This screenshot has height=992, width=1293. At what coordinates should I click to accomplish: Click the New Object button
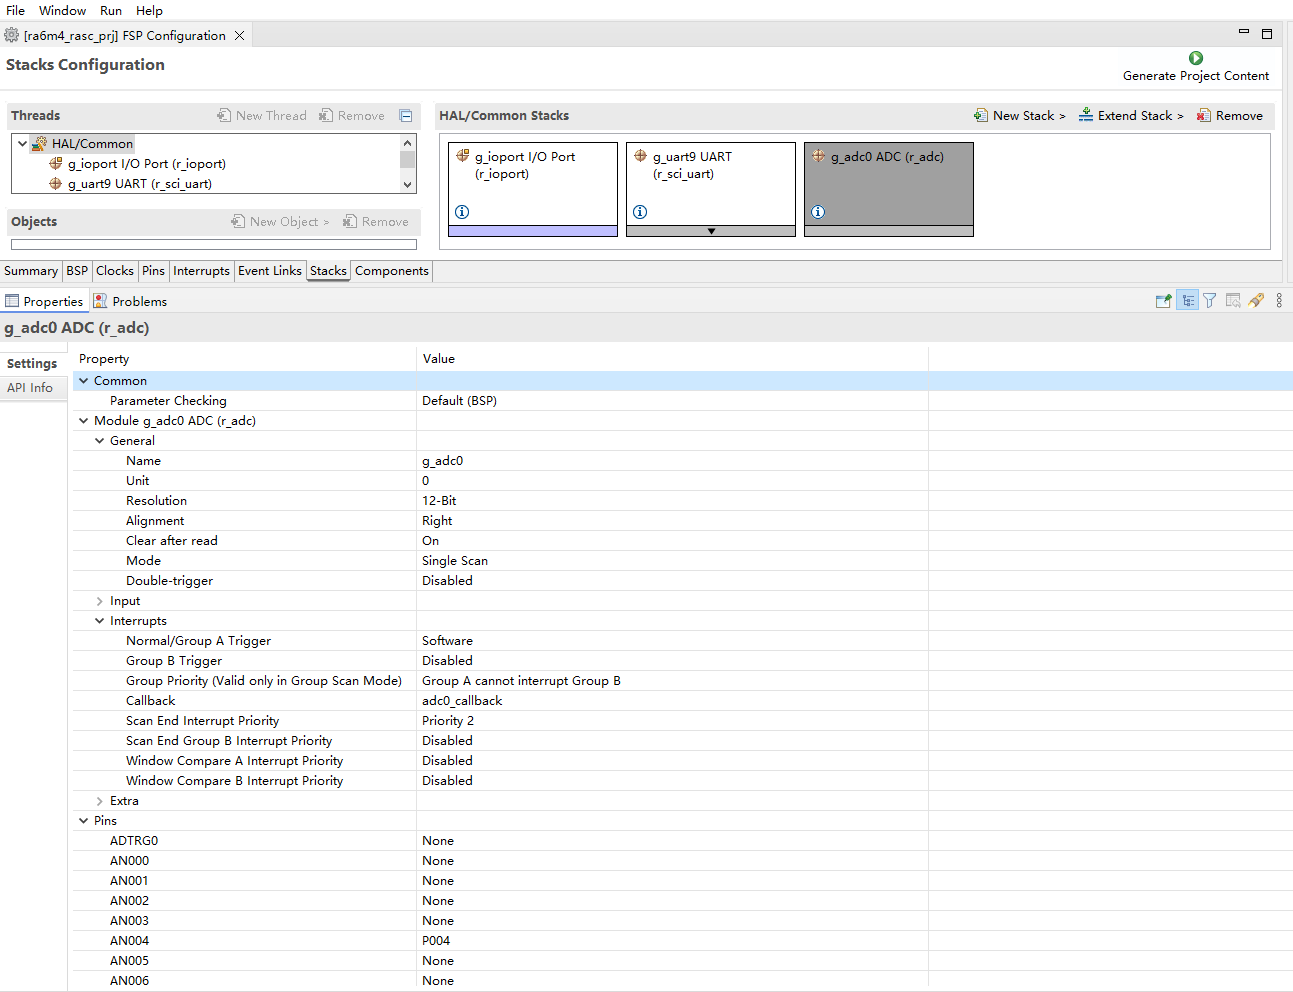280,222
